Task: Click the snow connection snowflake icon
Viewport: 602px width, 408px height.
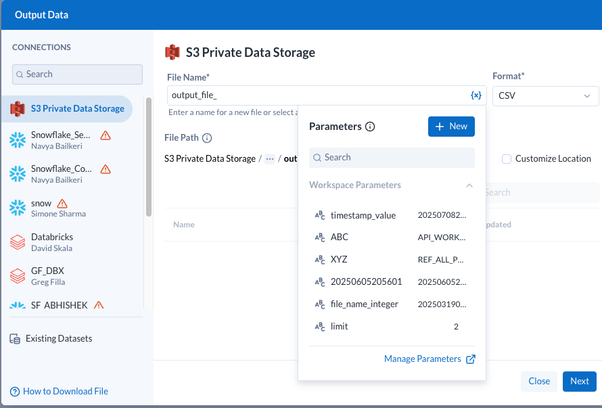Action: pyautogui.click(x=17, y=208)
